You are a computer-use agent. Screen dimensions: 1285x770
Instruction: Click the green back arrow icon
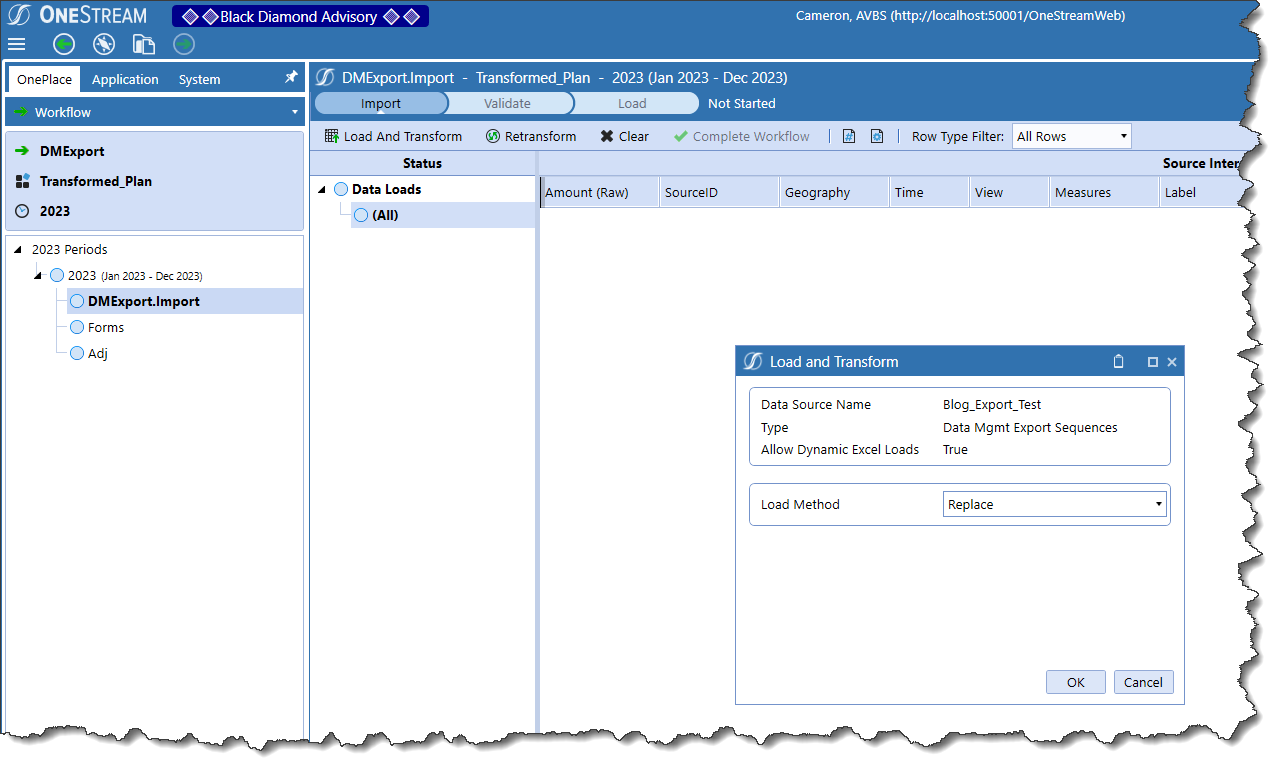pyautogui.click(x=64, y=44)
